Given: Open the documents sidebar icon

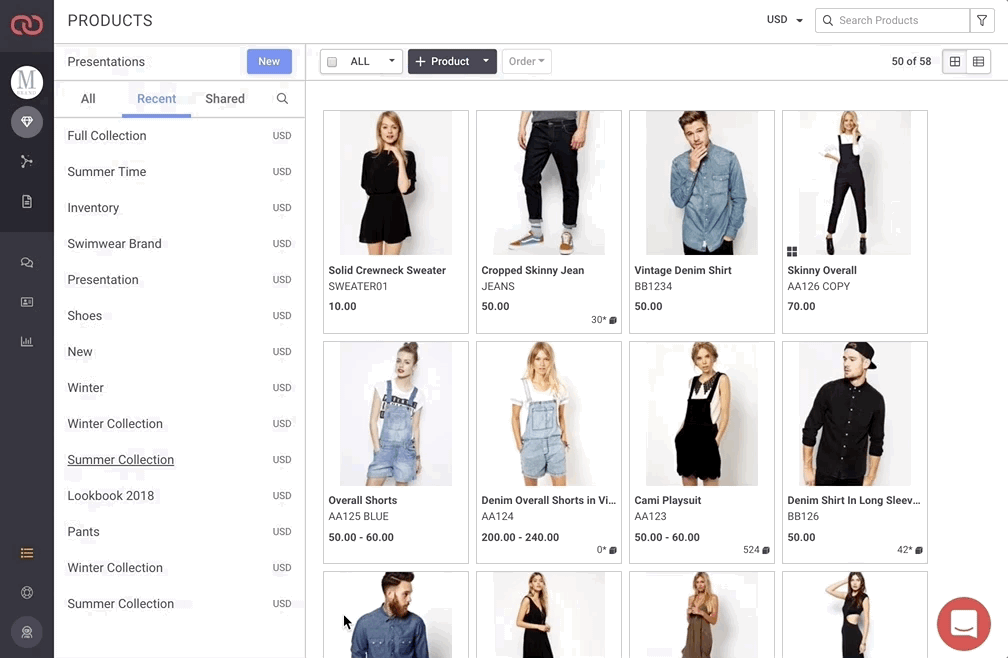Looking at the screenshot, I should (x=27, y=201).
